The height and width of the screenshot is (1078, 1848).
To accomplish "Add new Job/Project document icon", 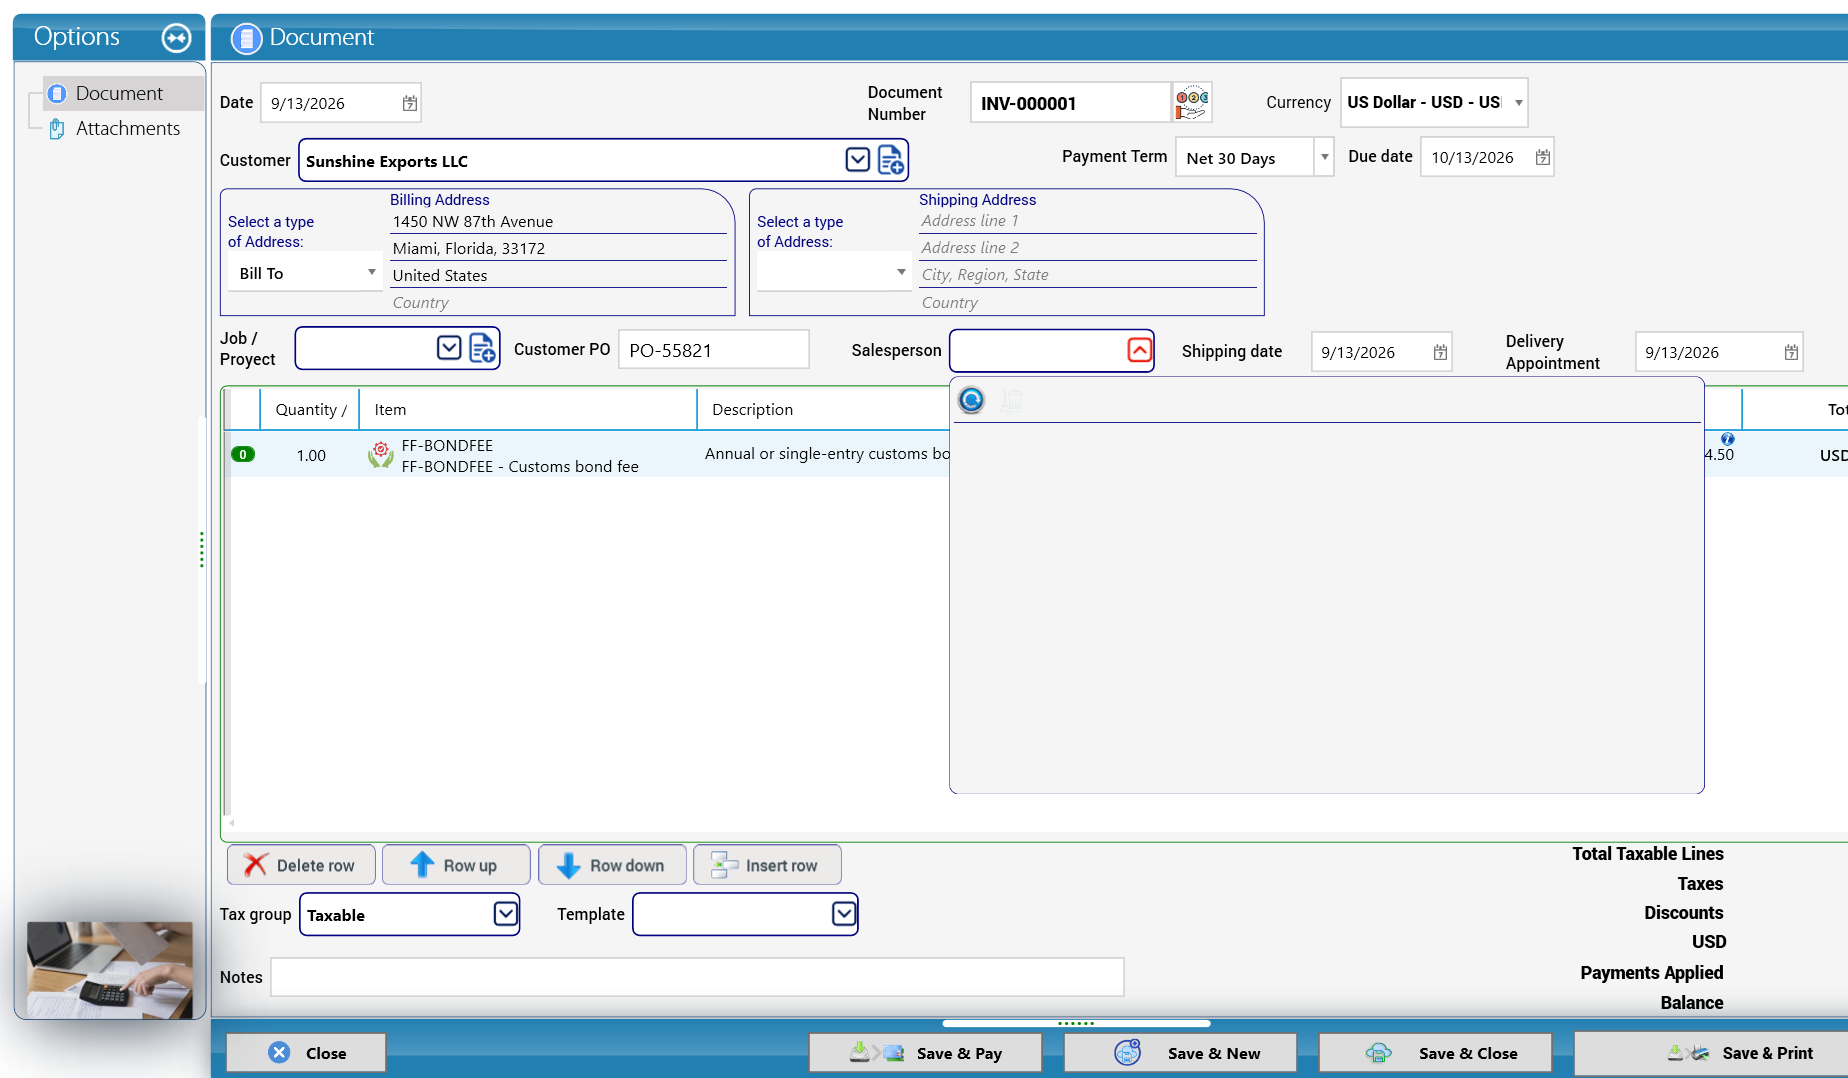I will coord(482,348).
